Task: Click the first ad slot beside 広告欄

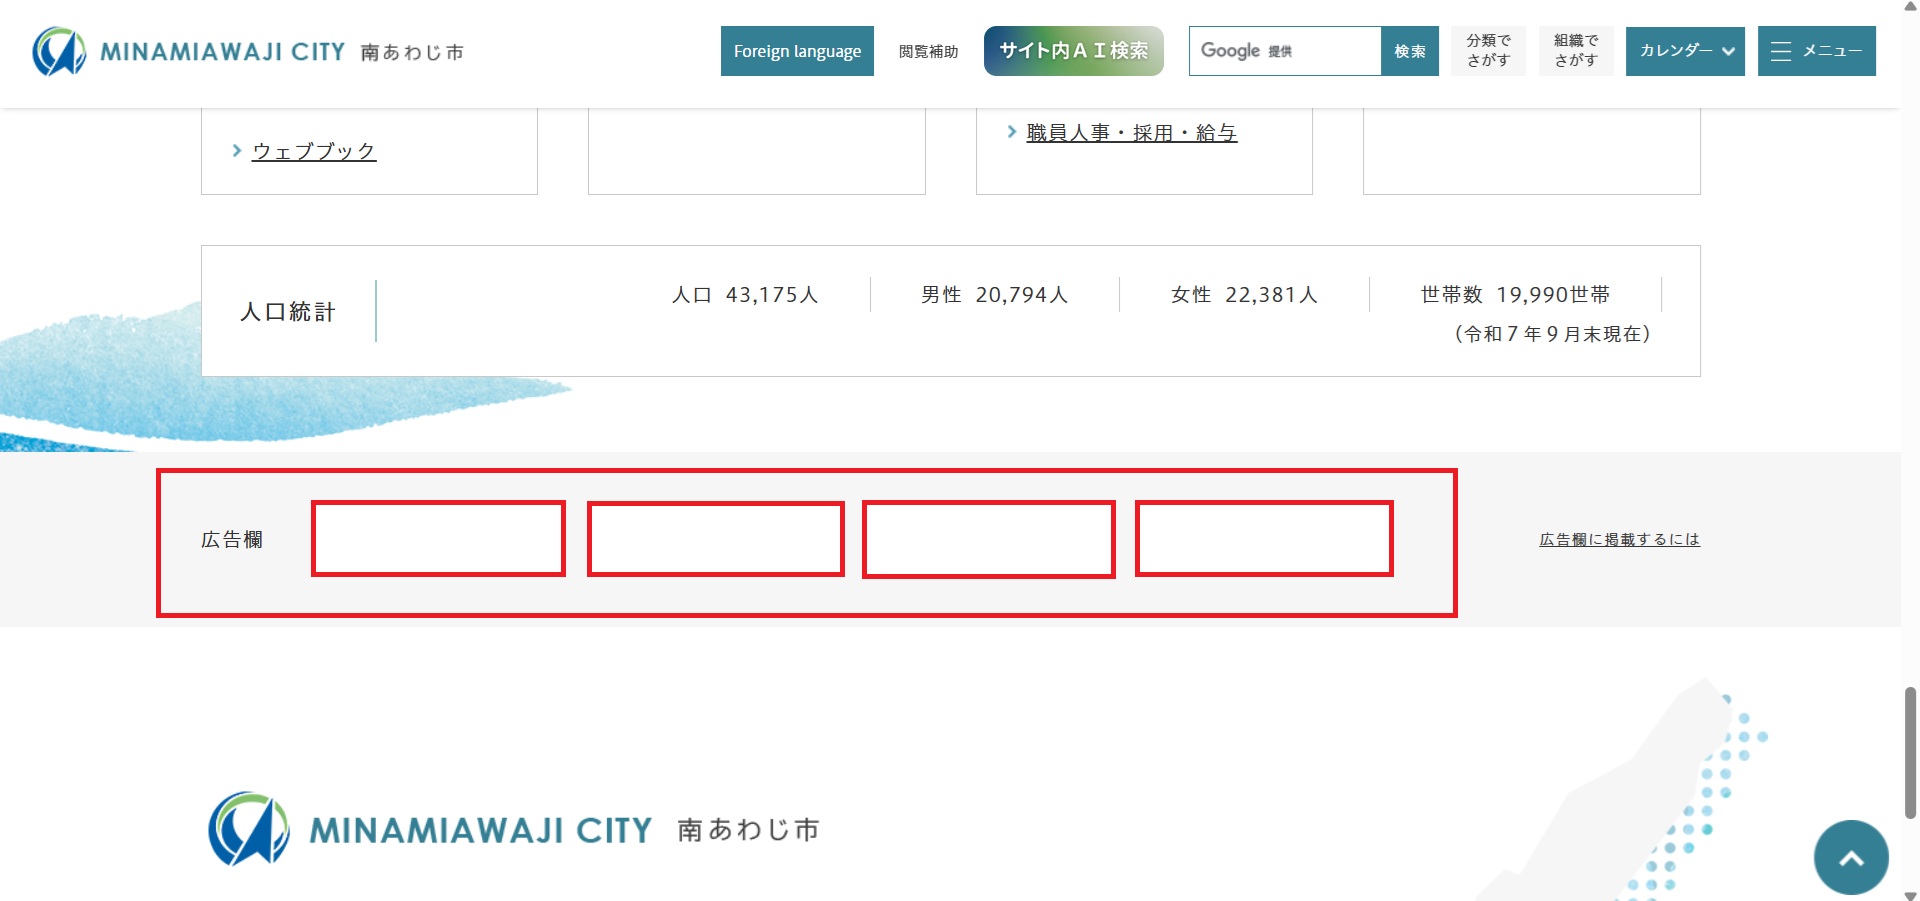Action: tap(438, 539)
